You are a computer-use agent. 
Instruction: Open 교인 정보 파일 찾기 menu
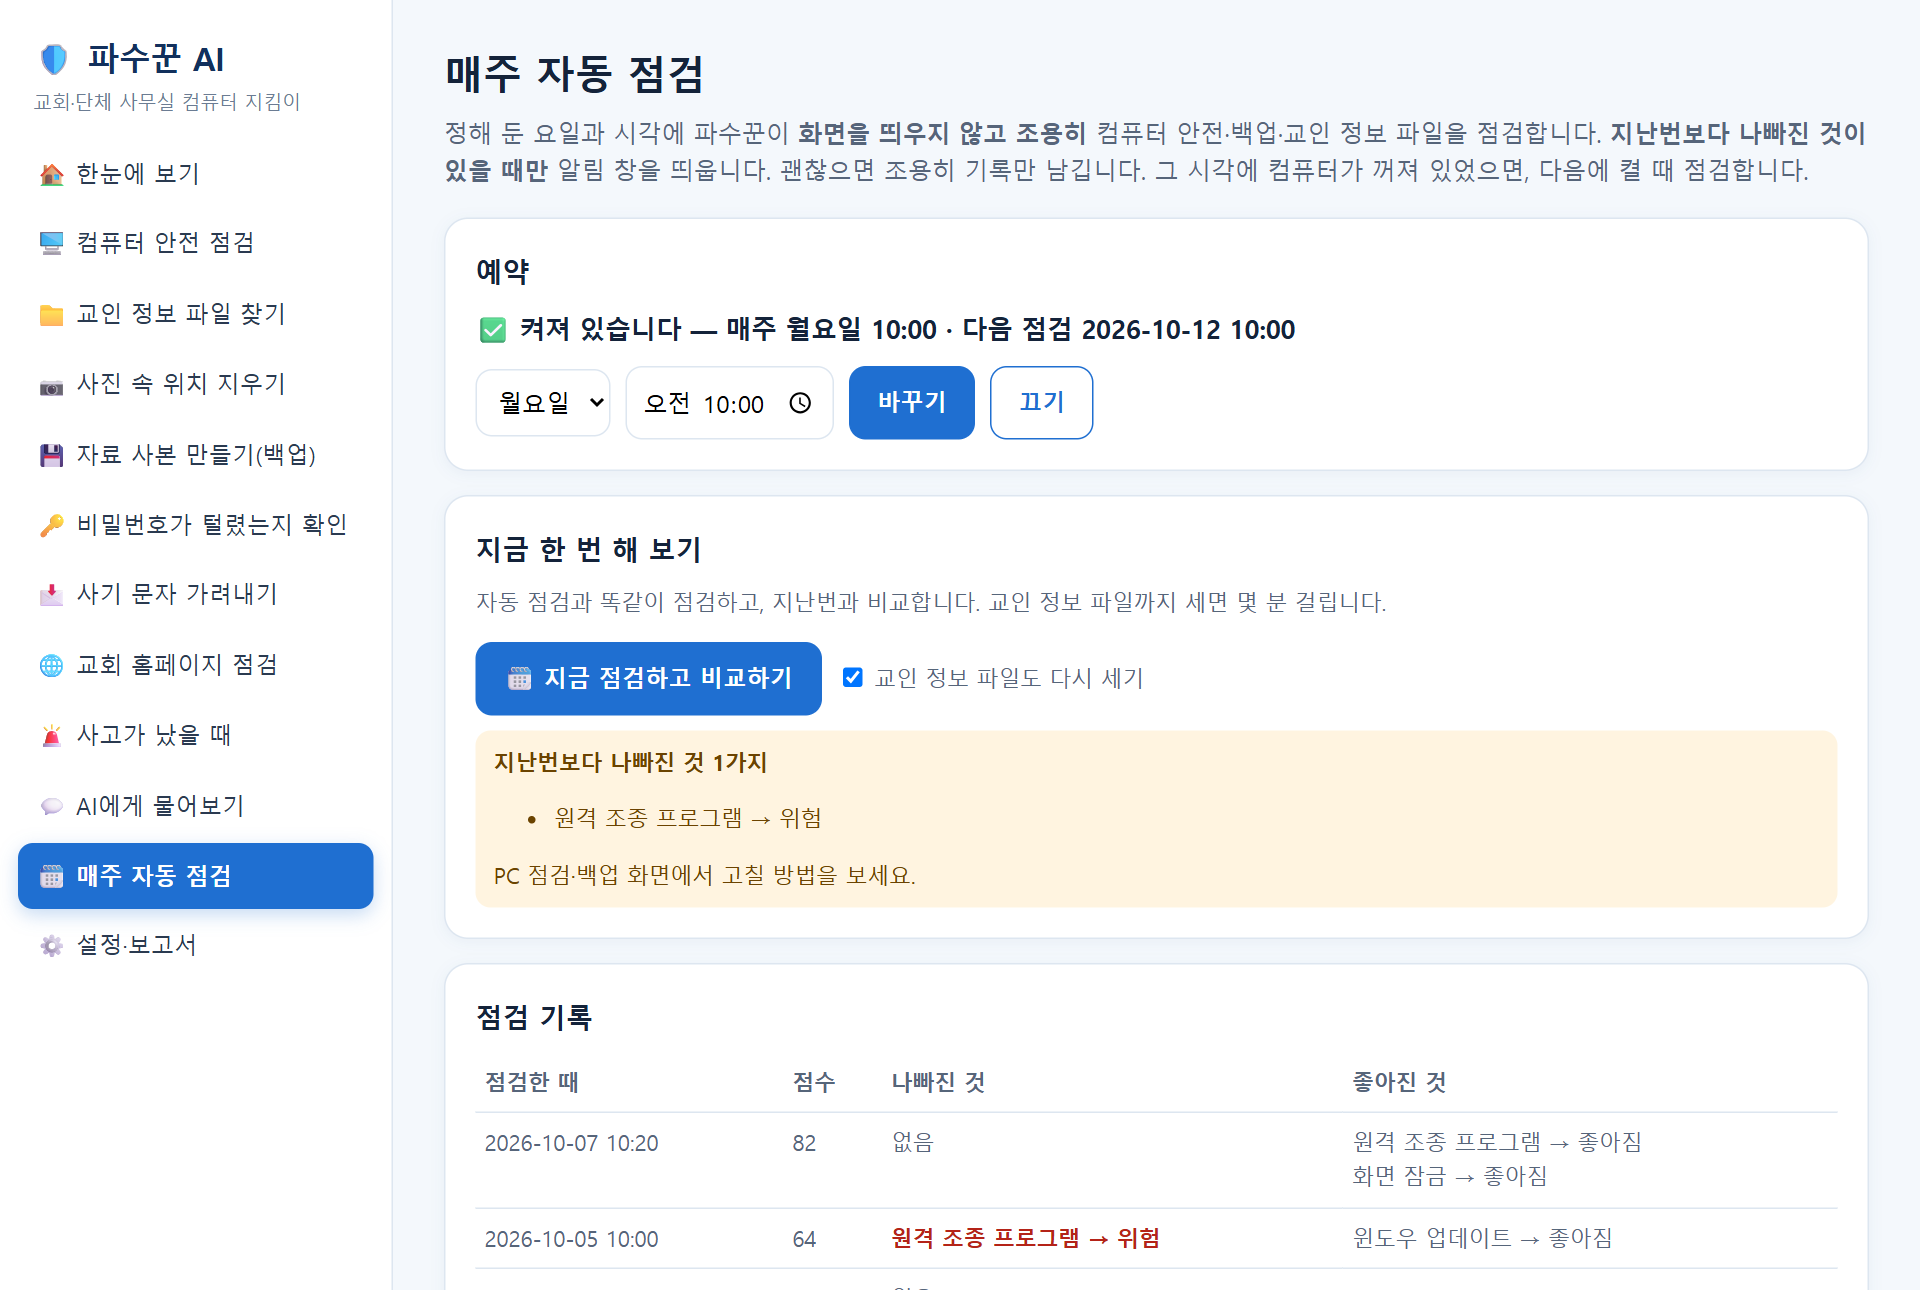coord(195,314)
